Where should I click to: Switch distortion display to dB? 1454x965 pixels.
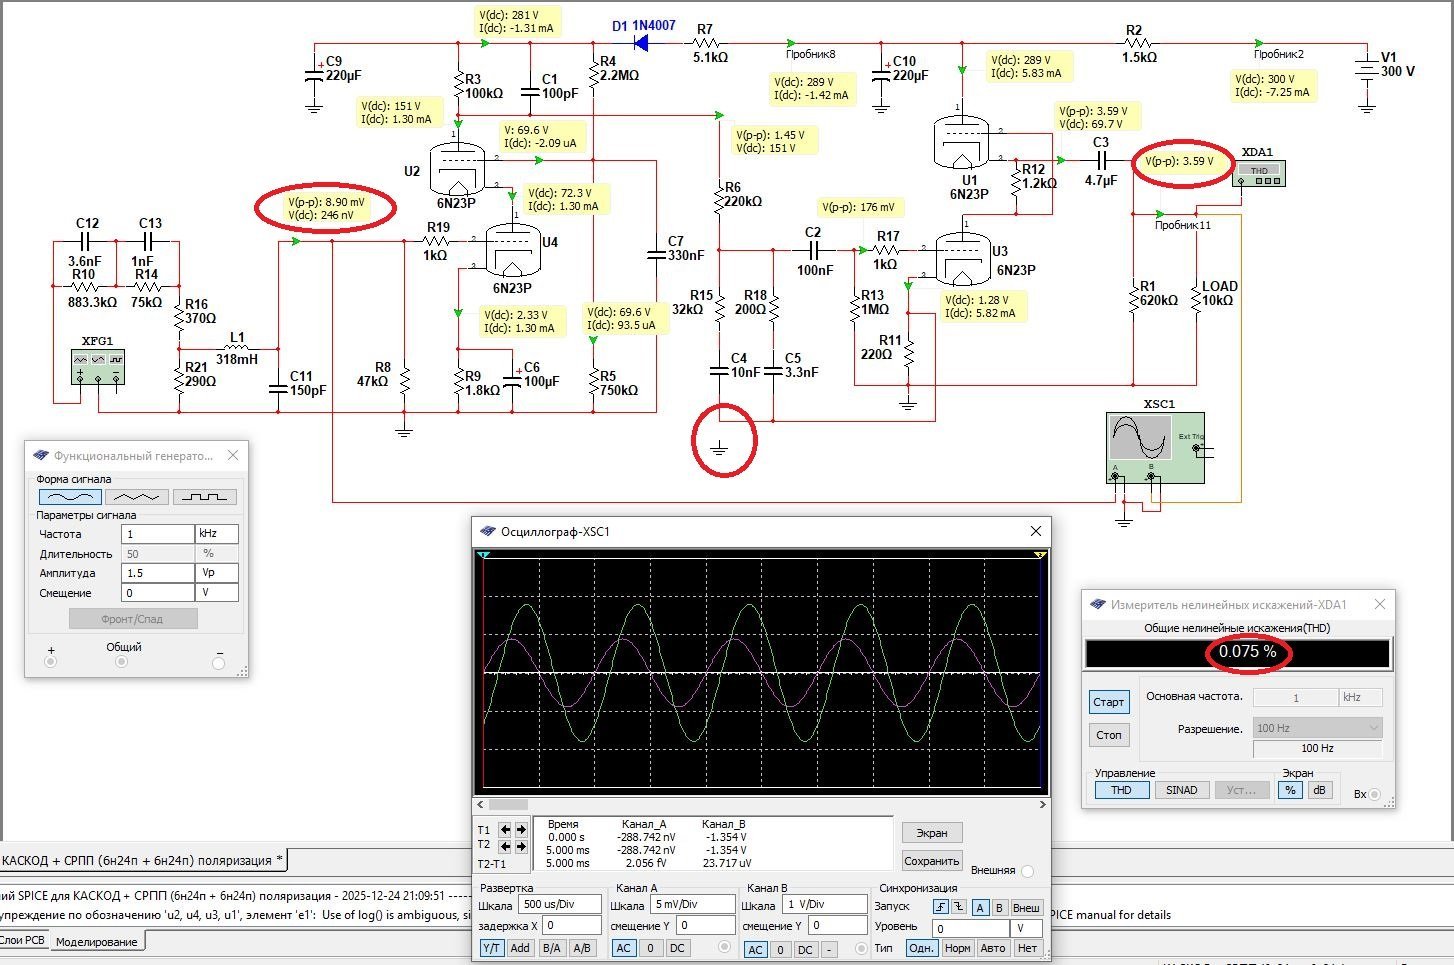tap(1319, 790)
